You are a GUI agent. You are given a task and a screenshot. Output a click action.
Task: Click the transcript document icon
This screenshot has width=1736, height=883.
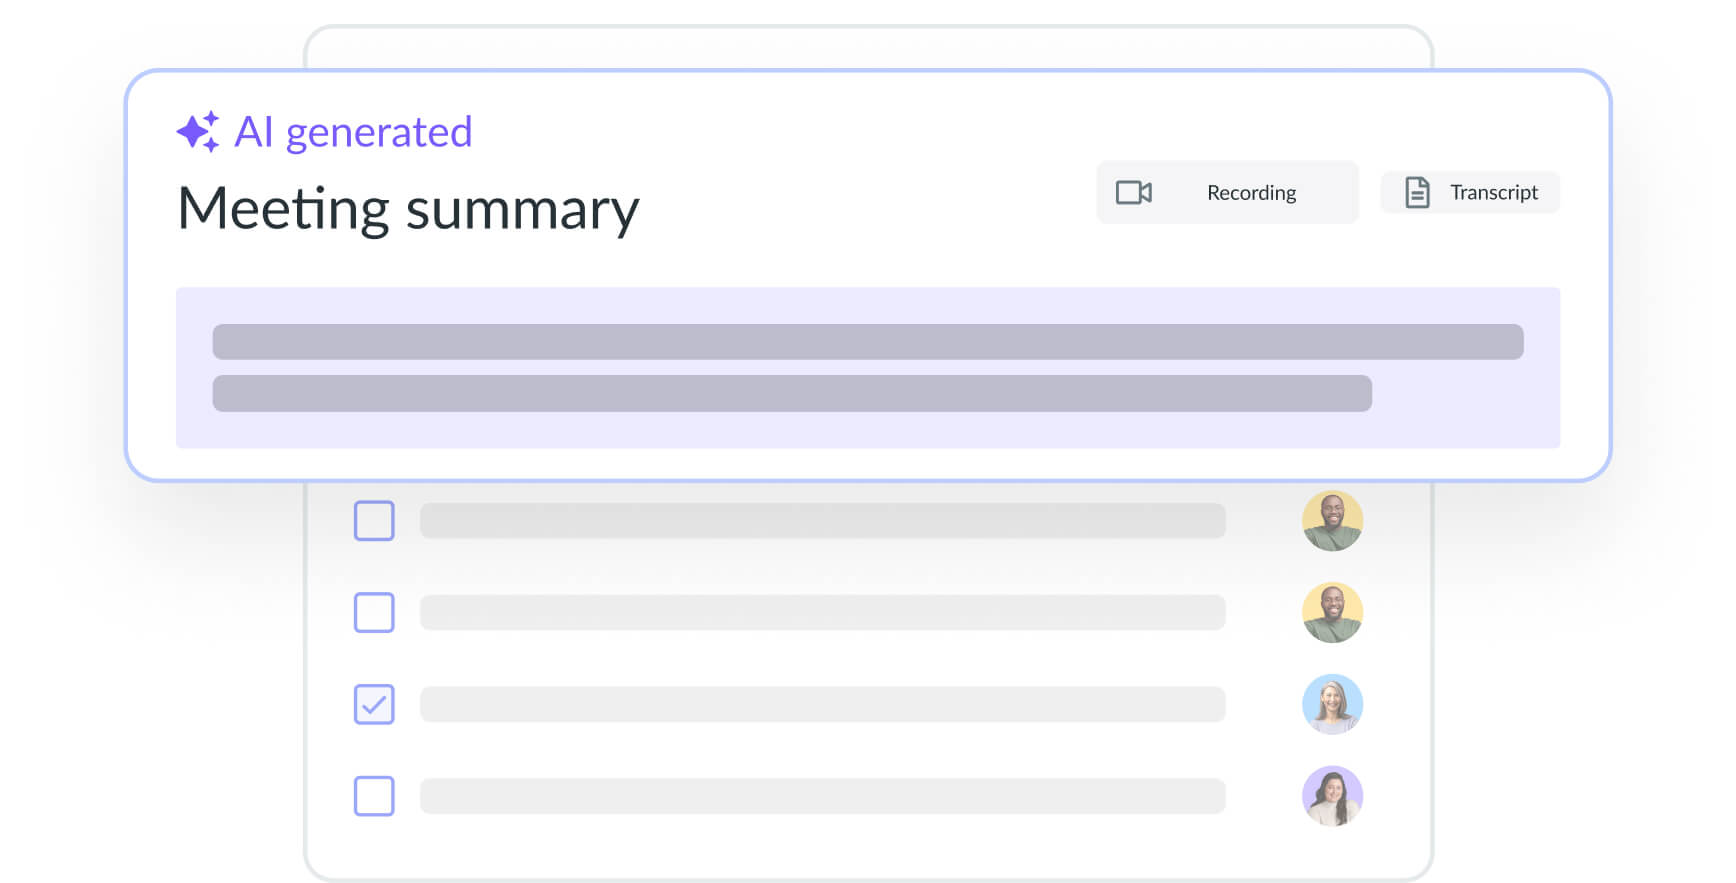1417,192
